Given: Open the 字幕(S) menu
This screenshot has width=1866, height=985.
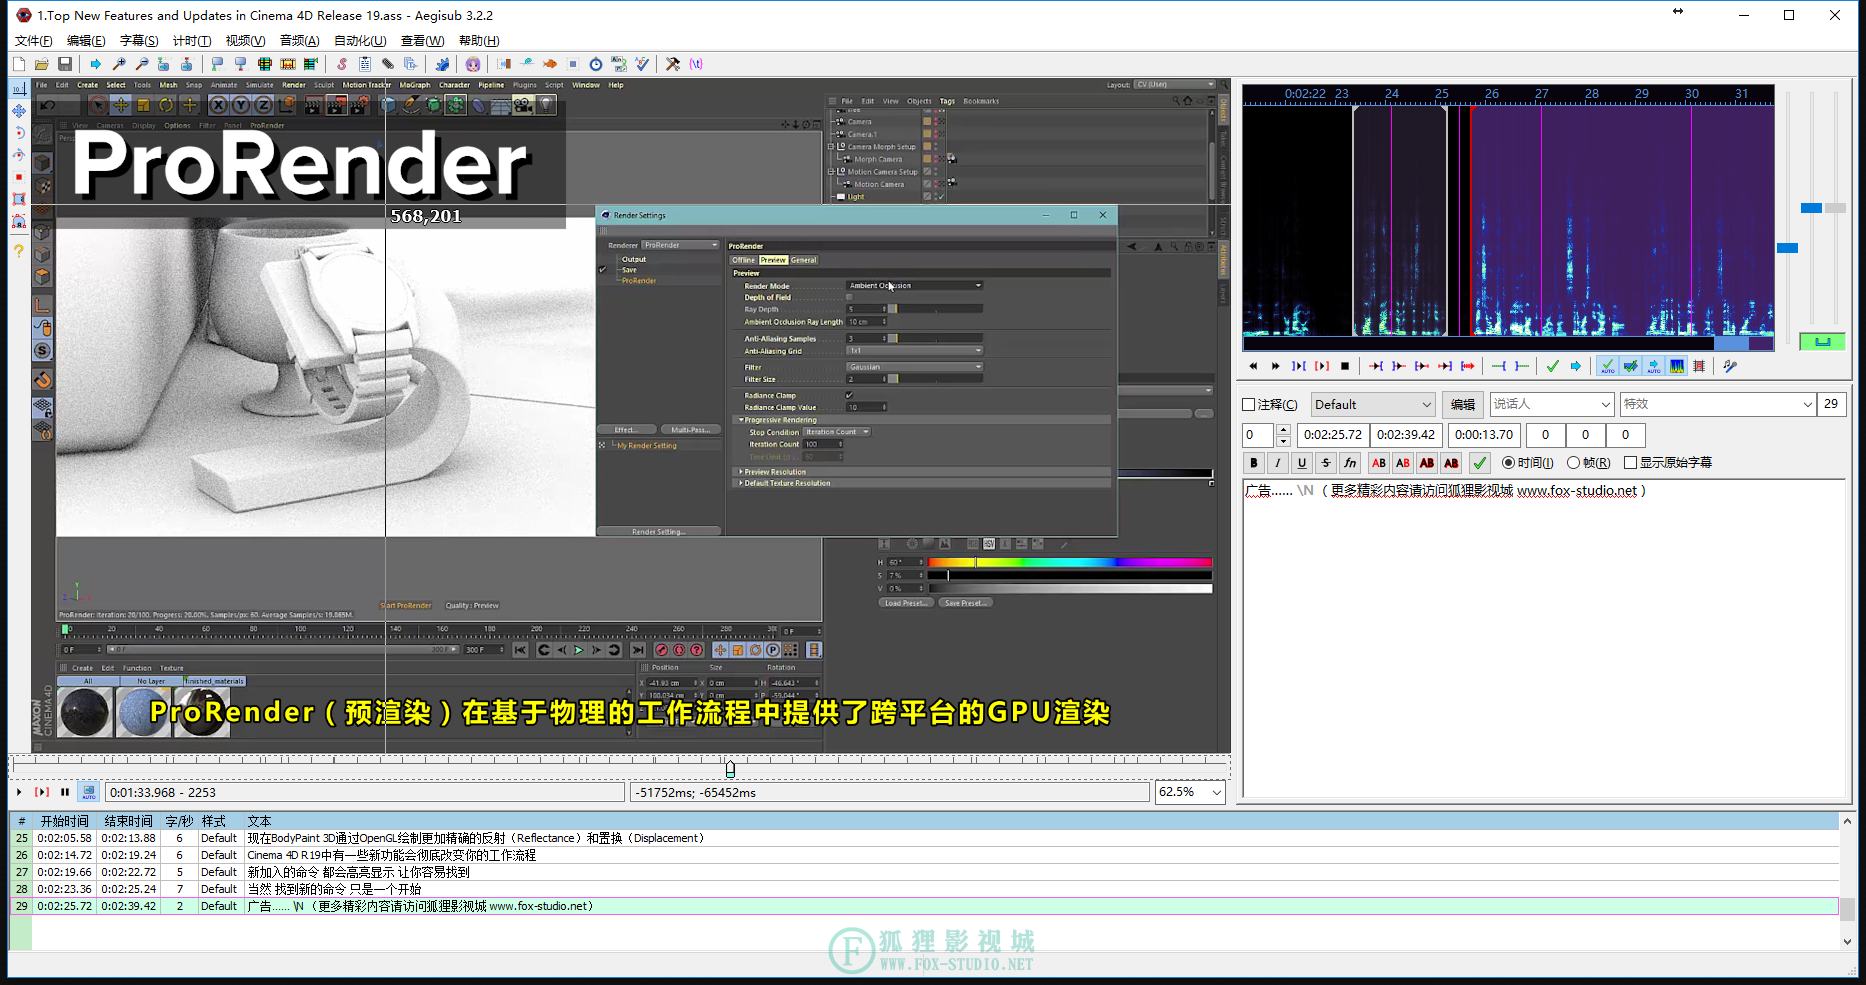Looking at the screenshot, I should click(139, 41).
